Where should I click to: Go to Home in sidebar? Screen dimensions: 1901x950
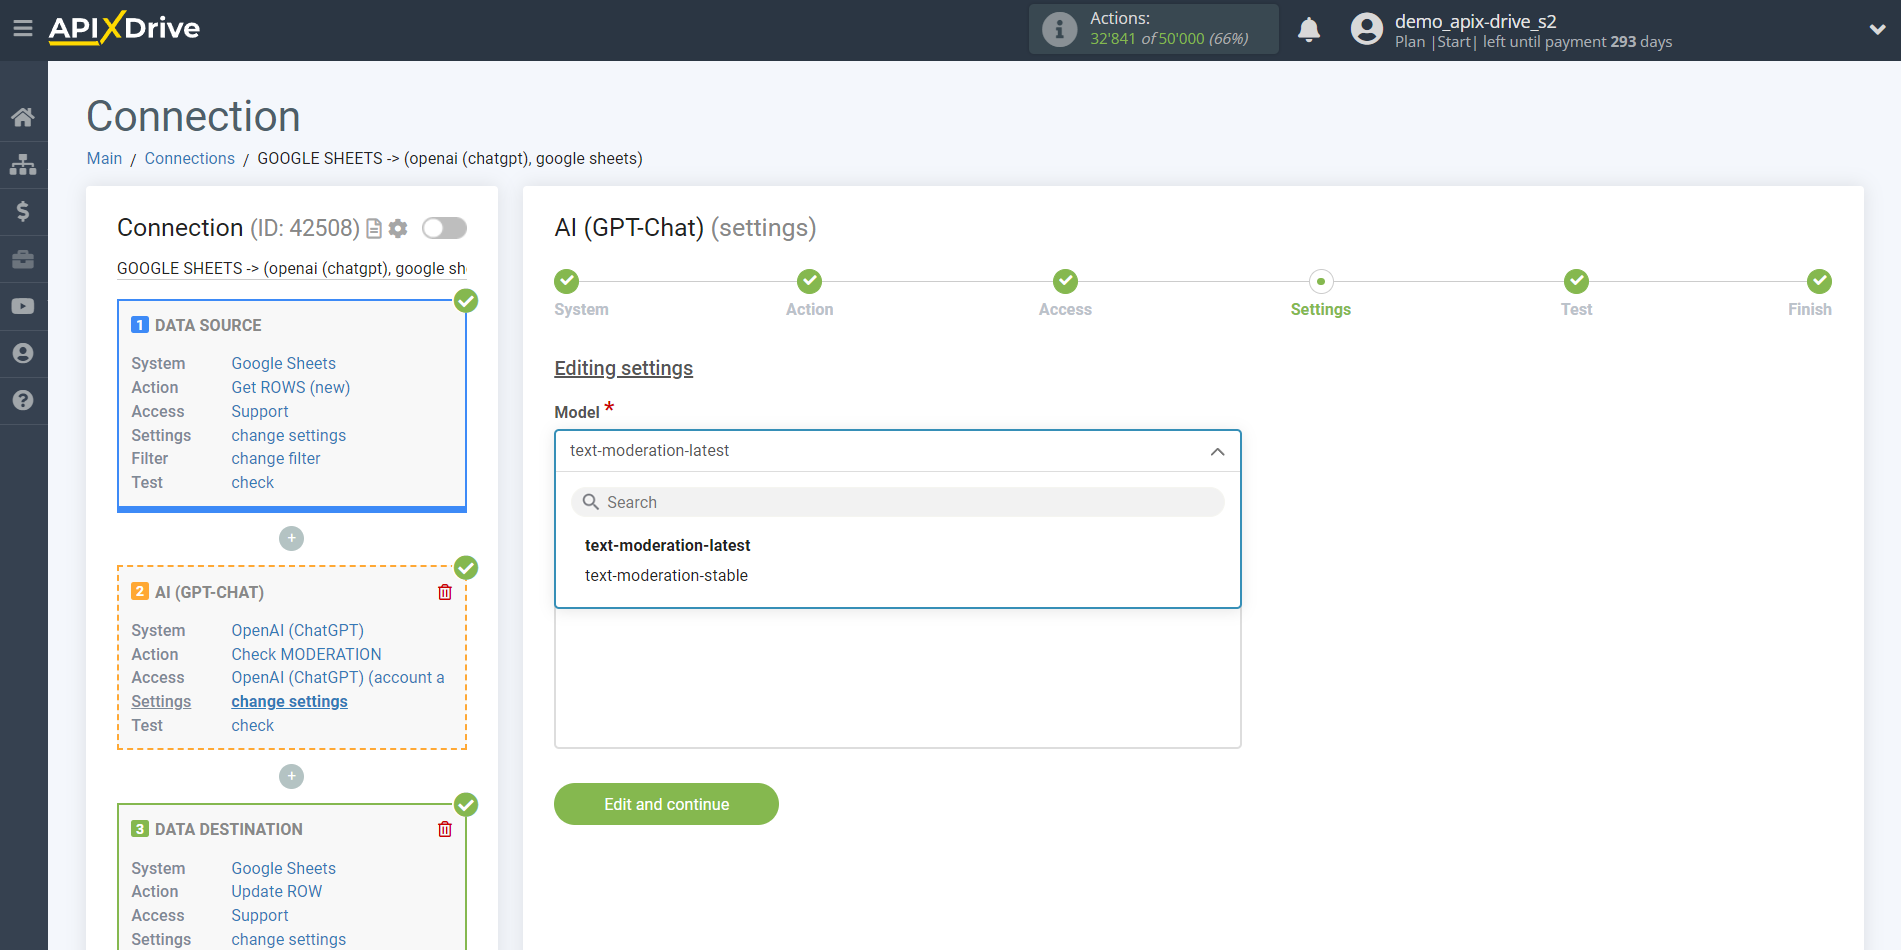(x=23, y=117)
